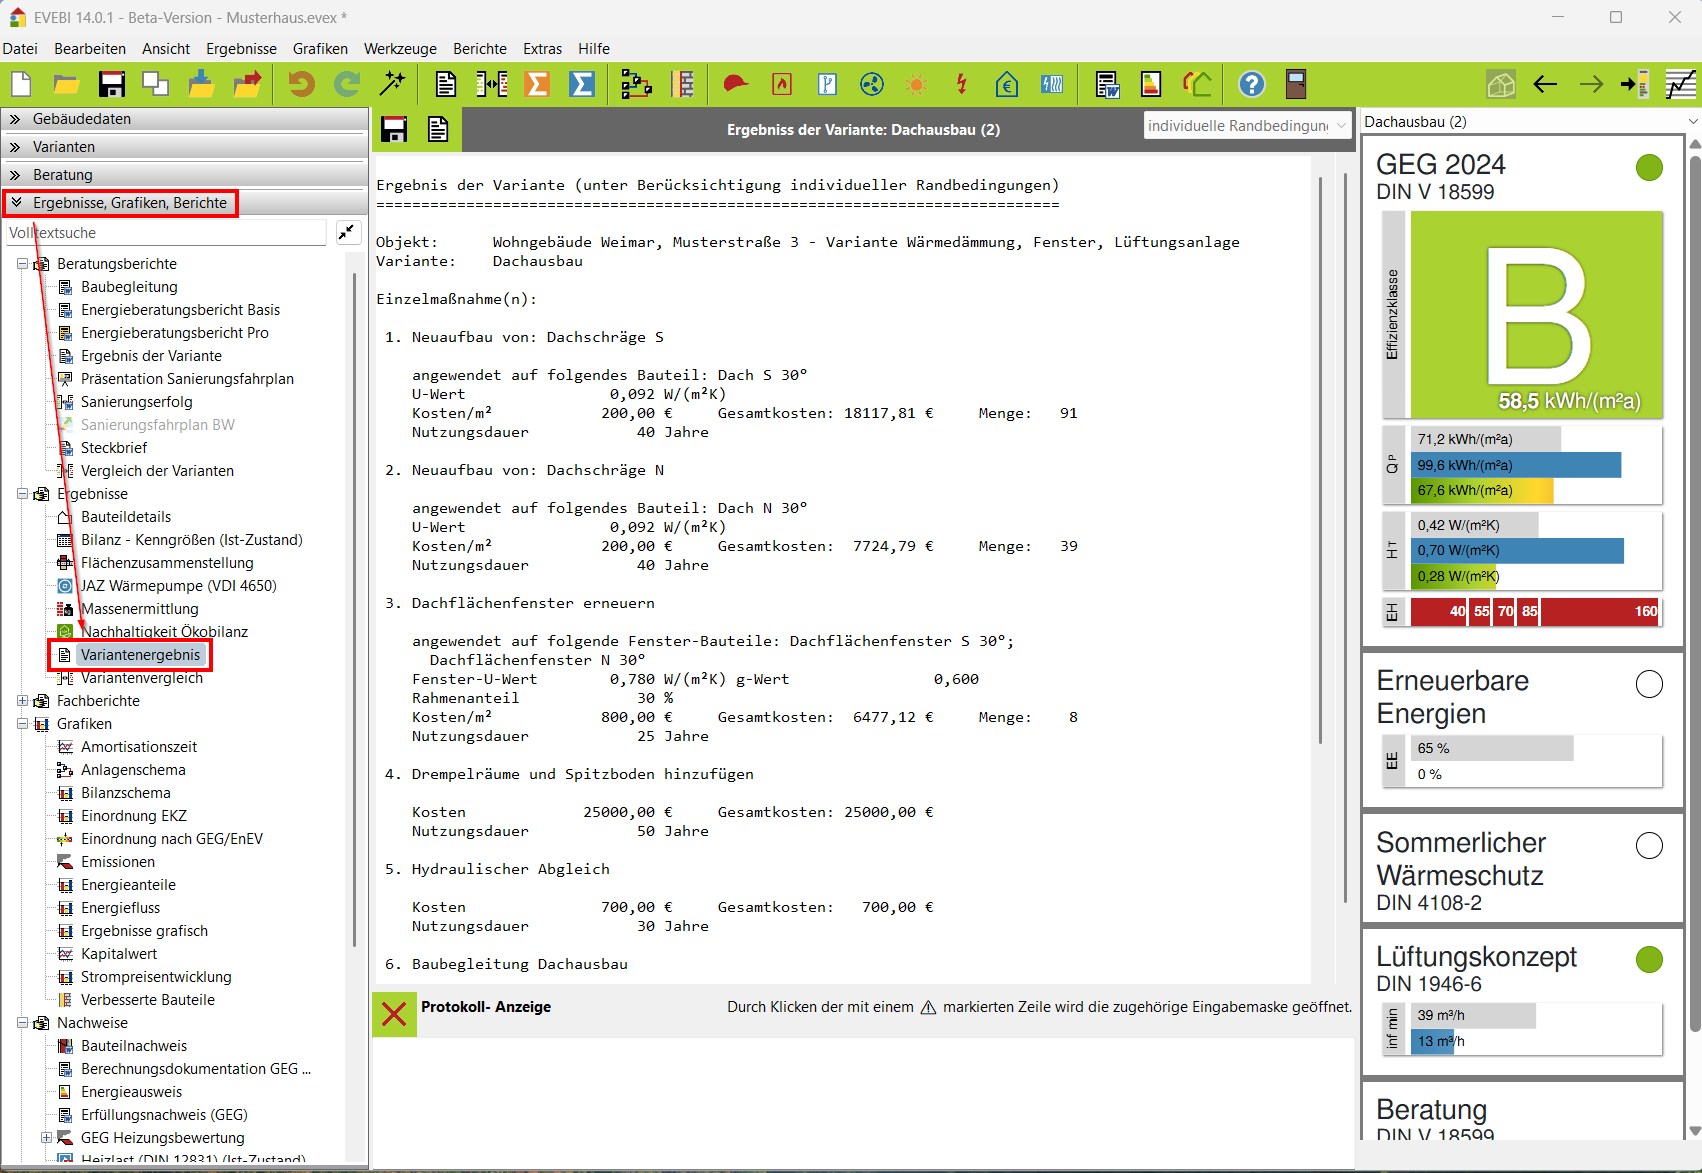
Task: Click the brown door exit icon
Action: click(x=1296, y=85)
